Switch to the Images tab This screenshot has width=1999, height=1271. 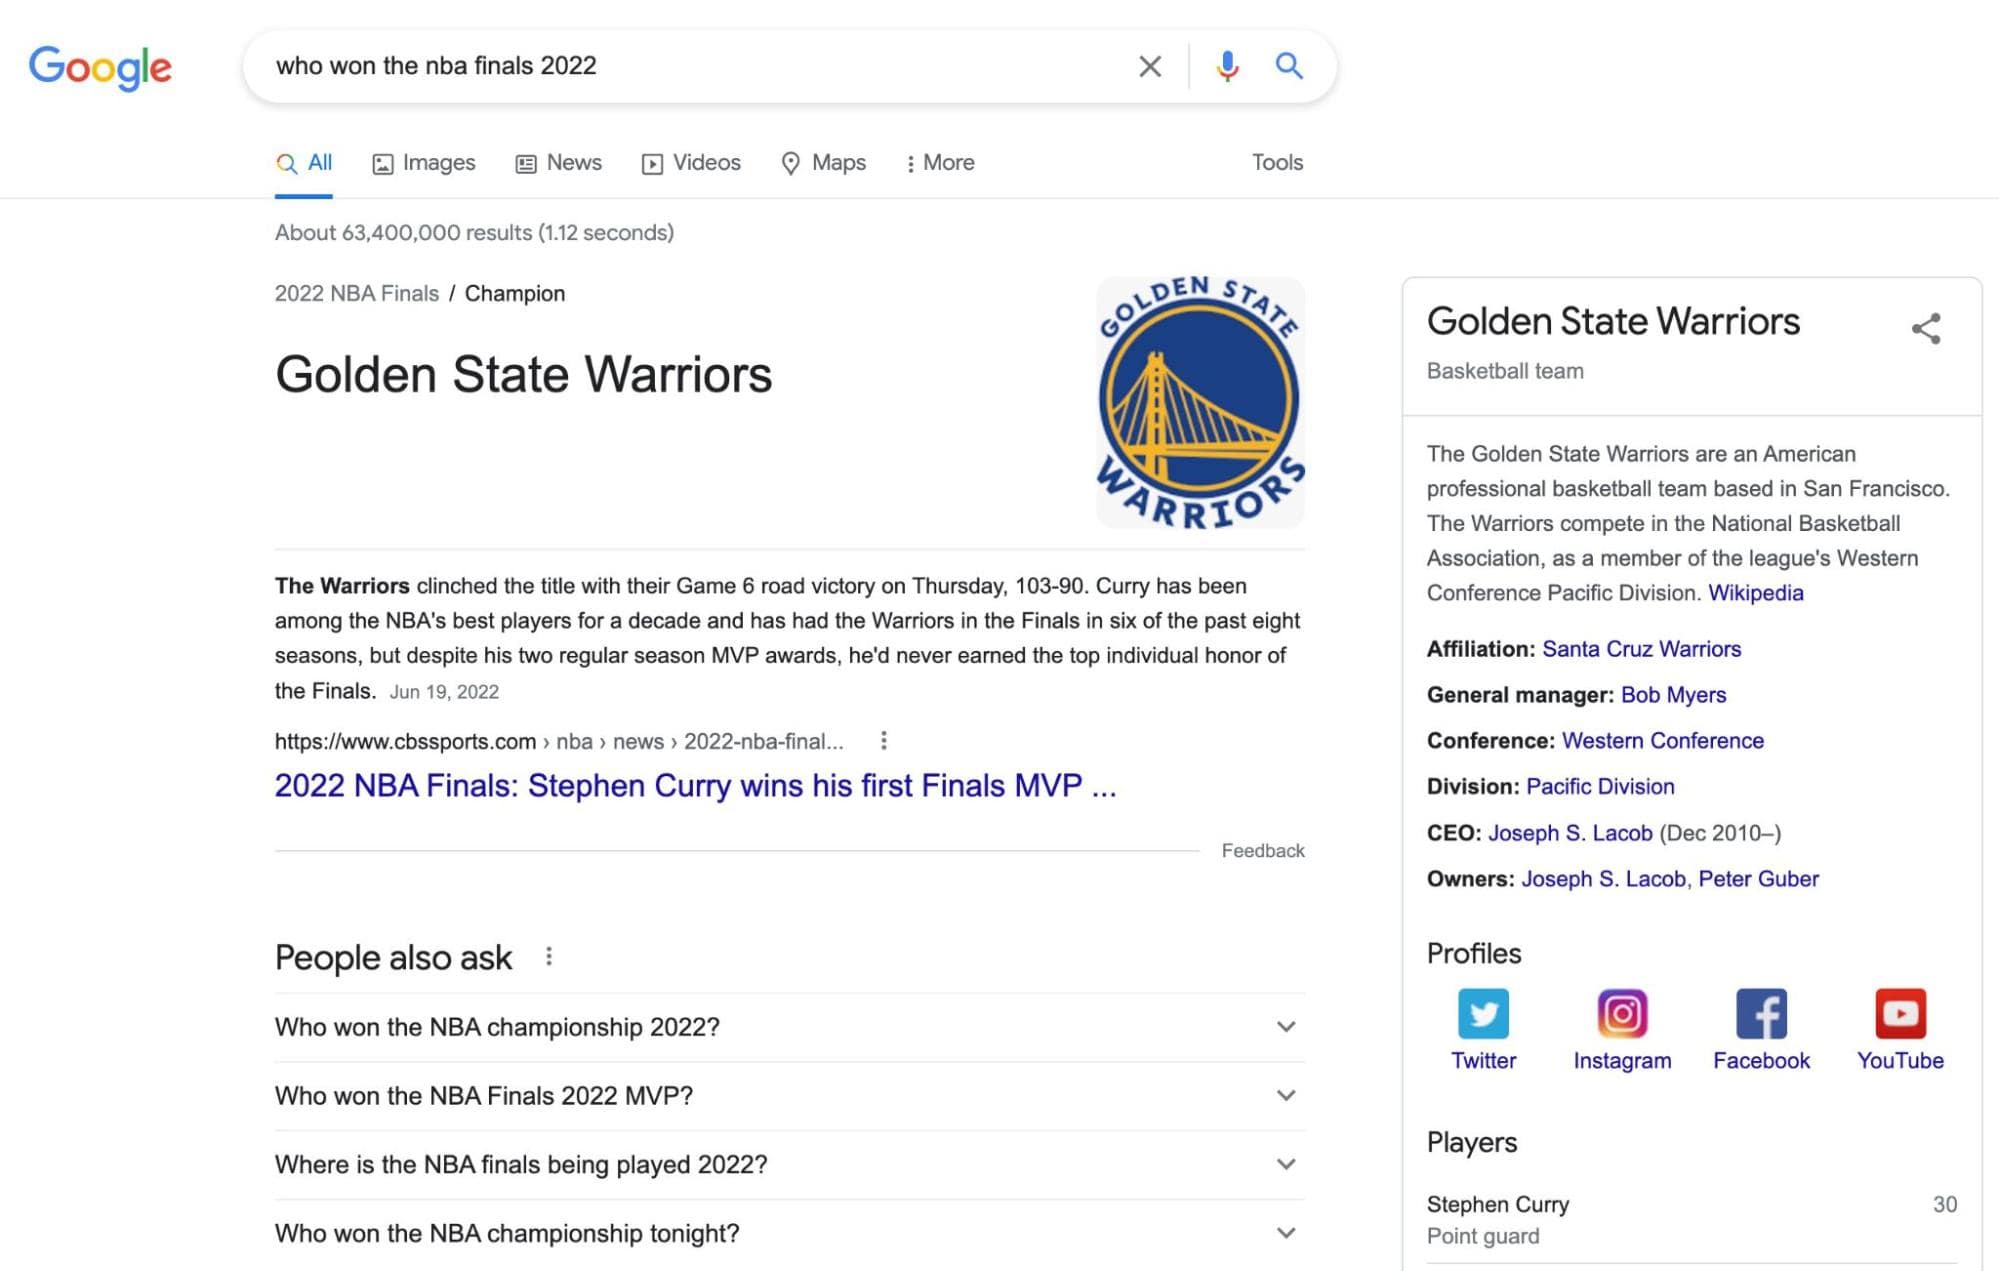coord(424,163)
